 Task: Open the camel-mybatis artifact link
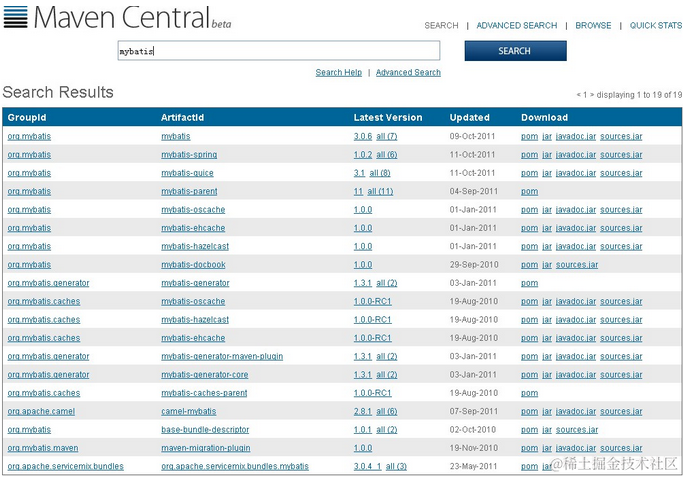click(189, 411)
